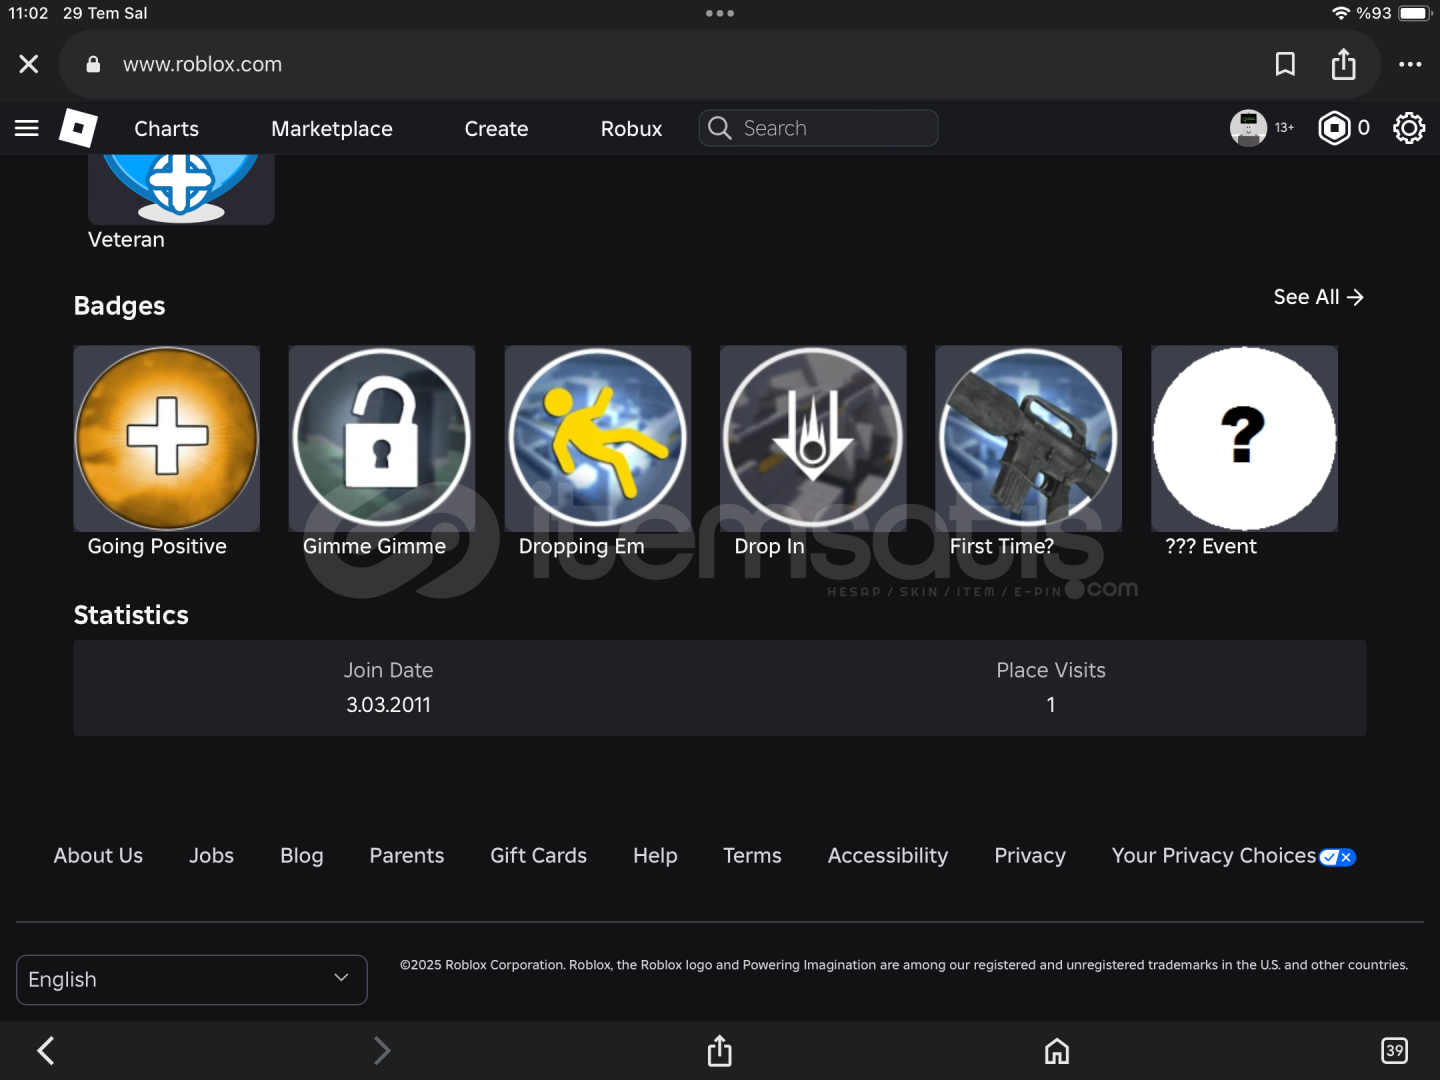Expand the English language dropdown

[x=192, y=980]
